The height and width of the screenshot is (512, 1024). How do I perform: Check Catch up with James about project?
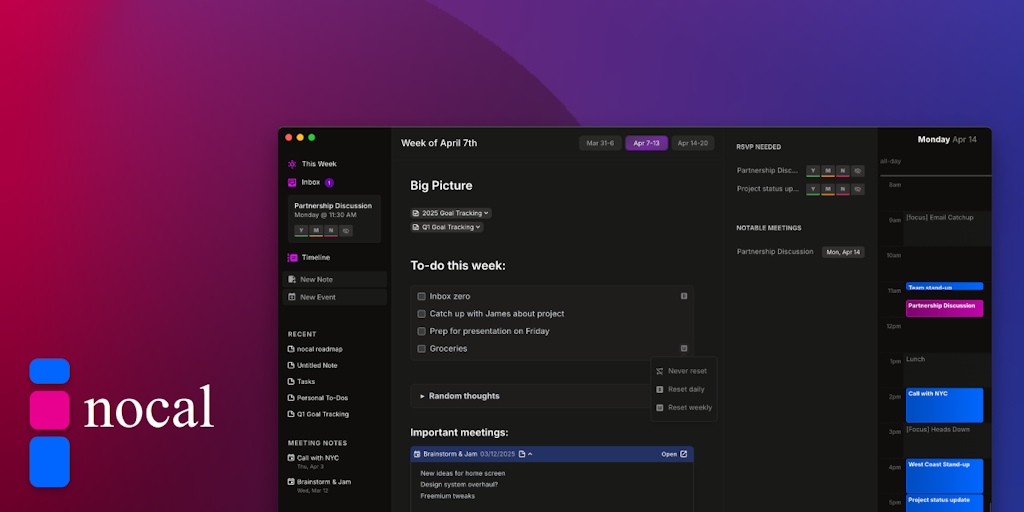pos(421,314)
